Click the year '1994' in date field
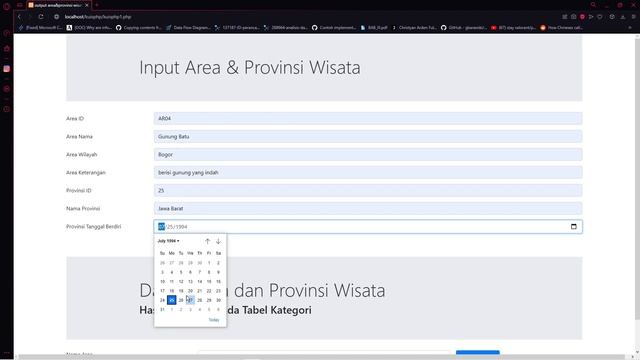 coord(182,227)
